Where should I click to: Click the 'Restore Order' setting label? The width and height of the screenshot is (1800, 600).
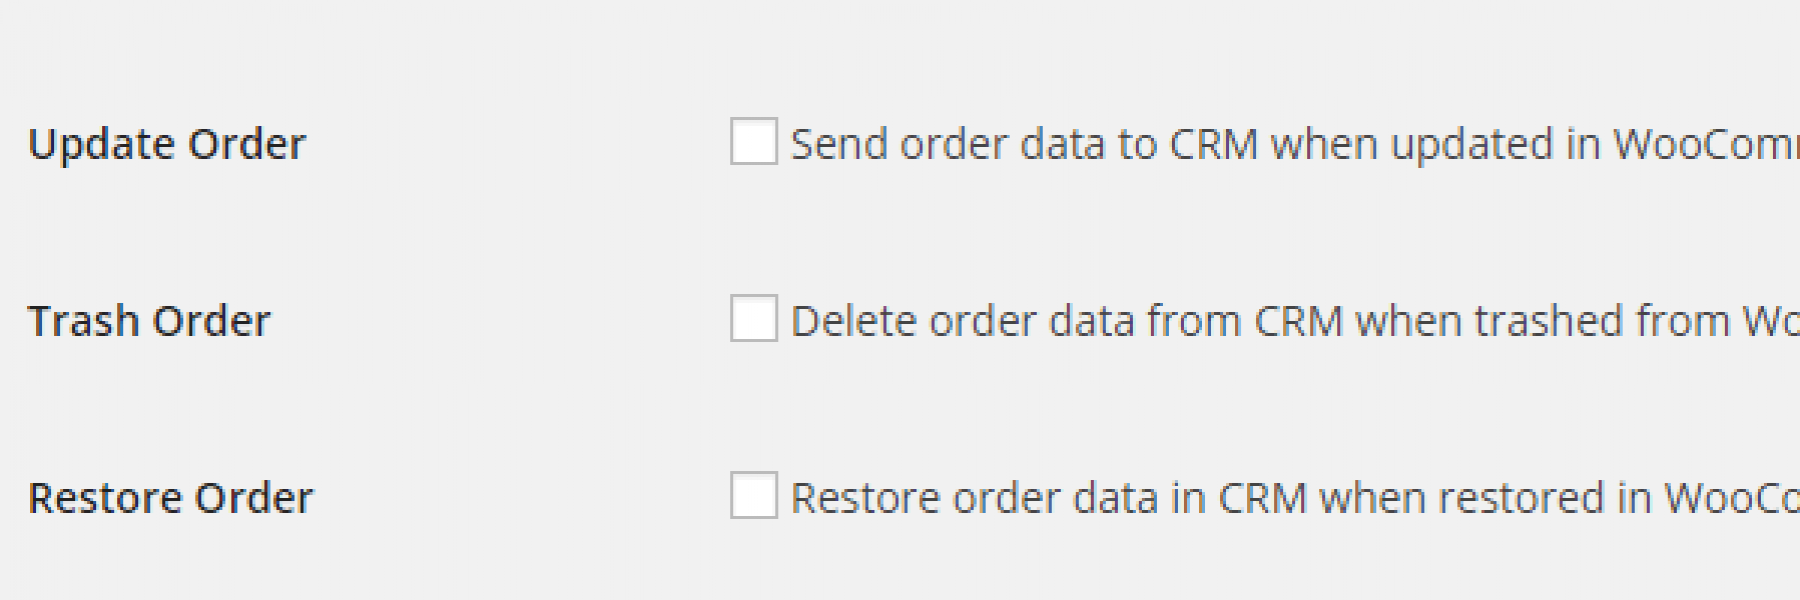[x=171, y=498]
